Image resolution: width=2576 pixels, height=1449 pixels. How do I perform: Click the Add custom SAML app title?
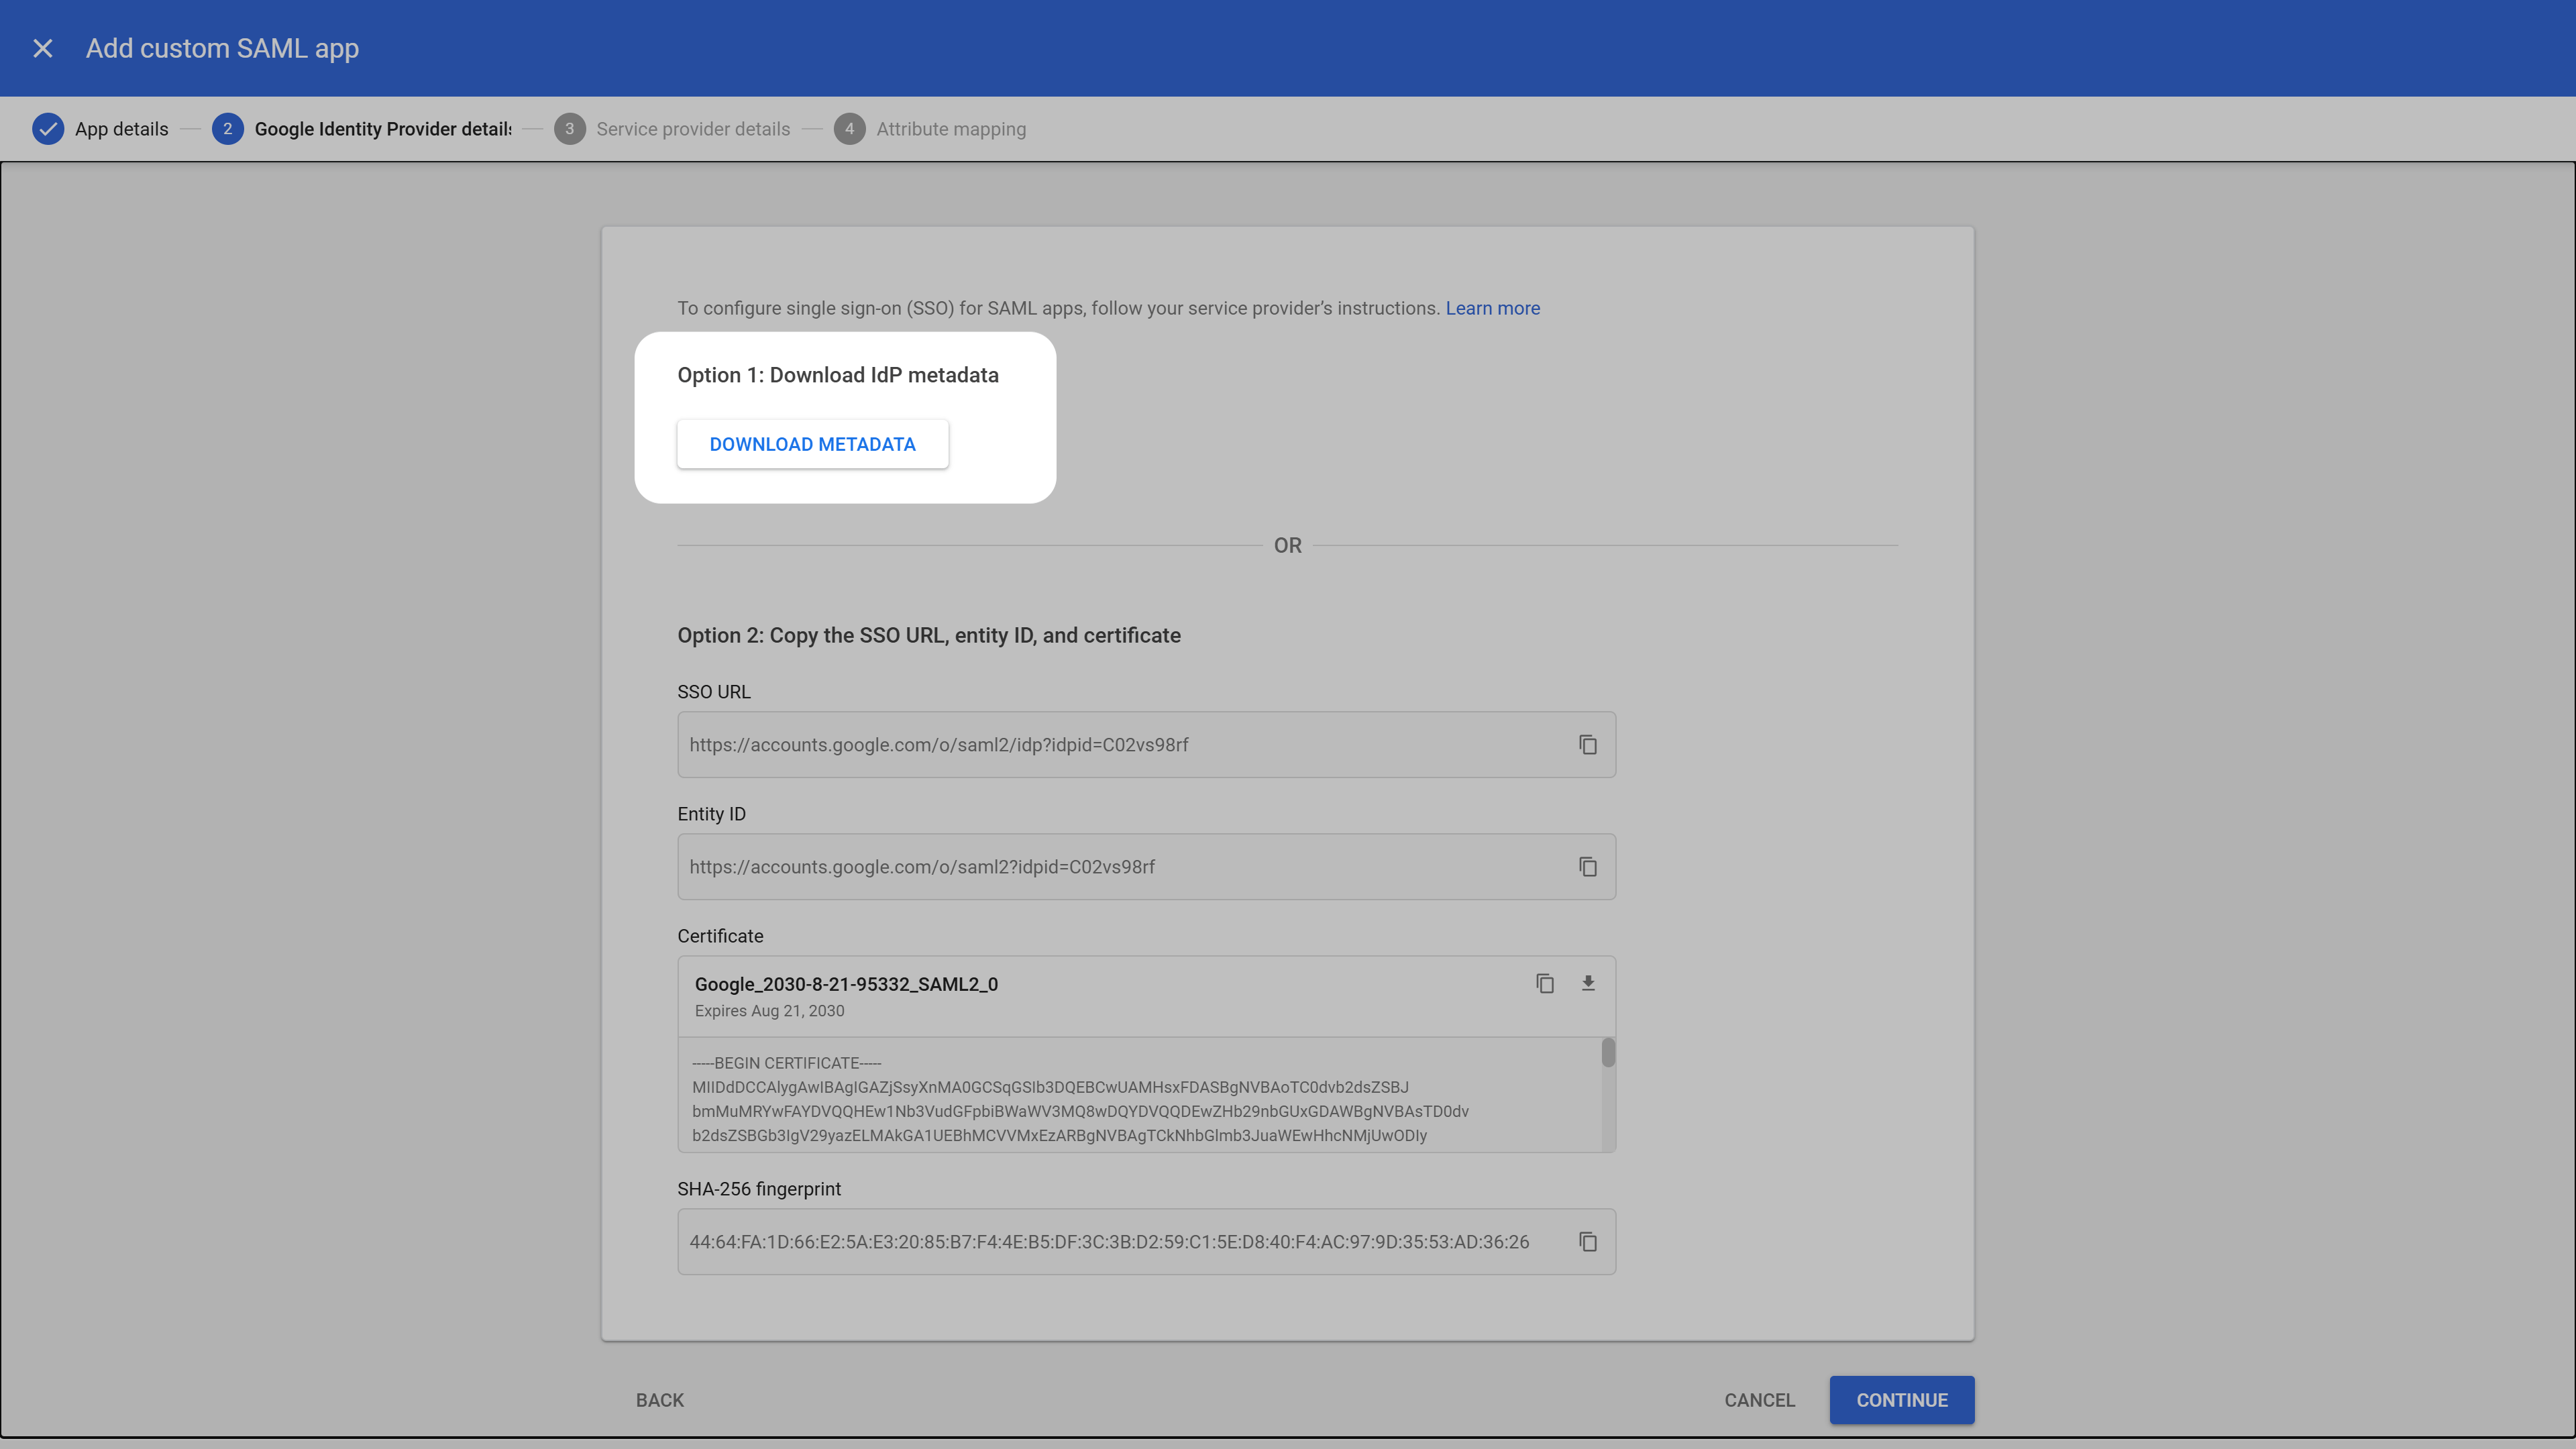click(x=222, y=48)
